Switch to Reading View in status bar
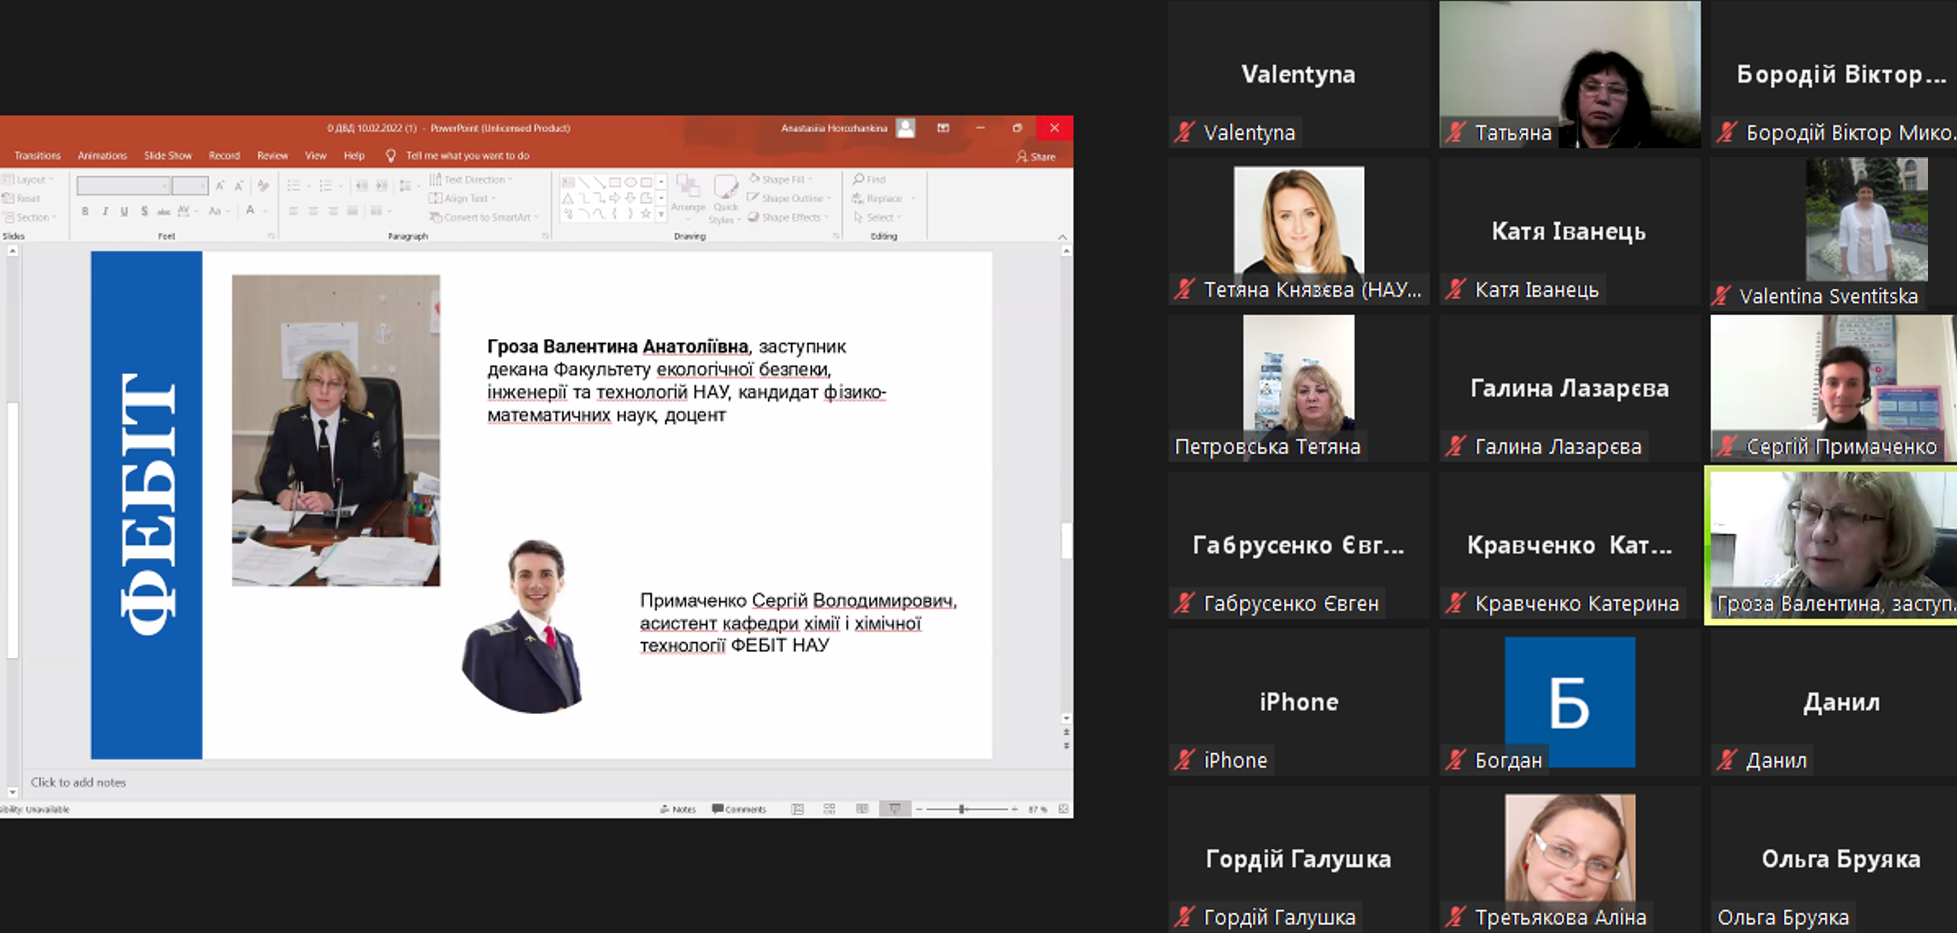 (862, 809)
